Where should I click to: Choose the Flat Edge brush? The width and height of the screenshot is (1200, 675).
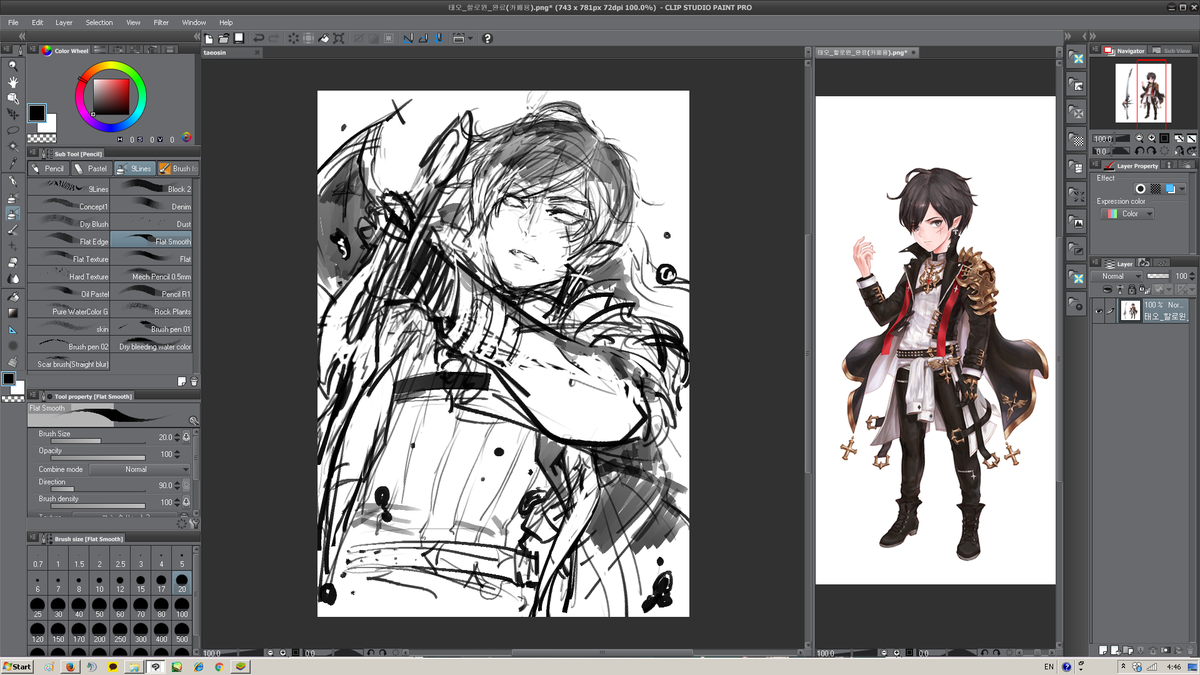pos(68,241)
